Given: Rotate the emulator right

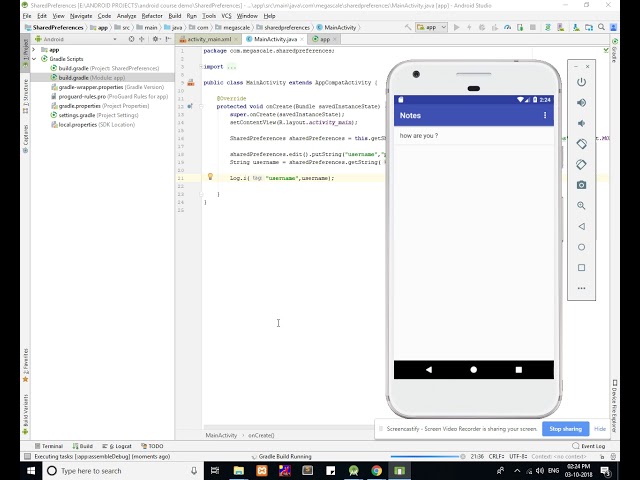Looking at the screenshot, I should point(581,164).
